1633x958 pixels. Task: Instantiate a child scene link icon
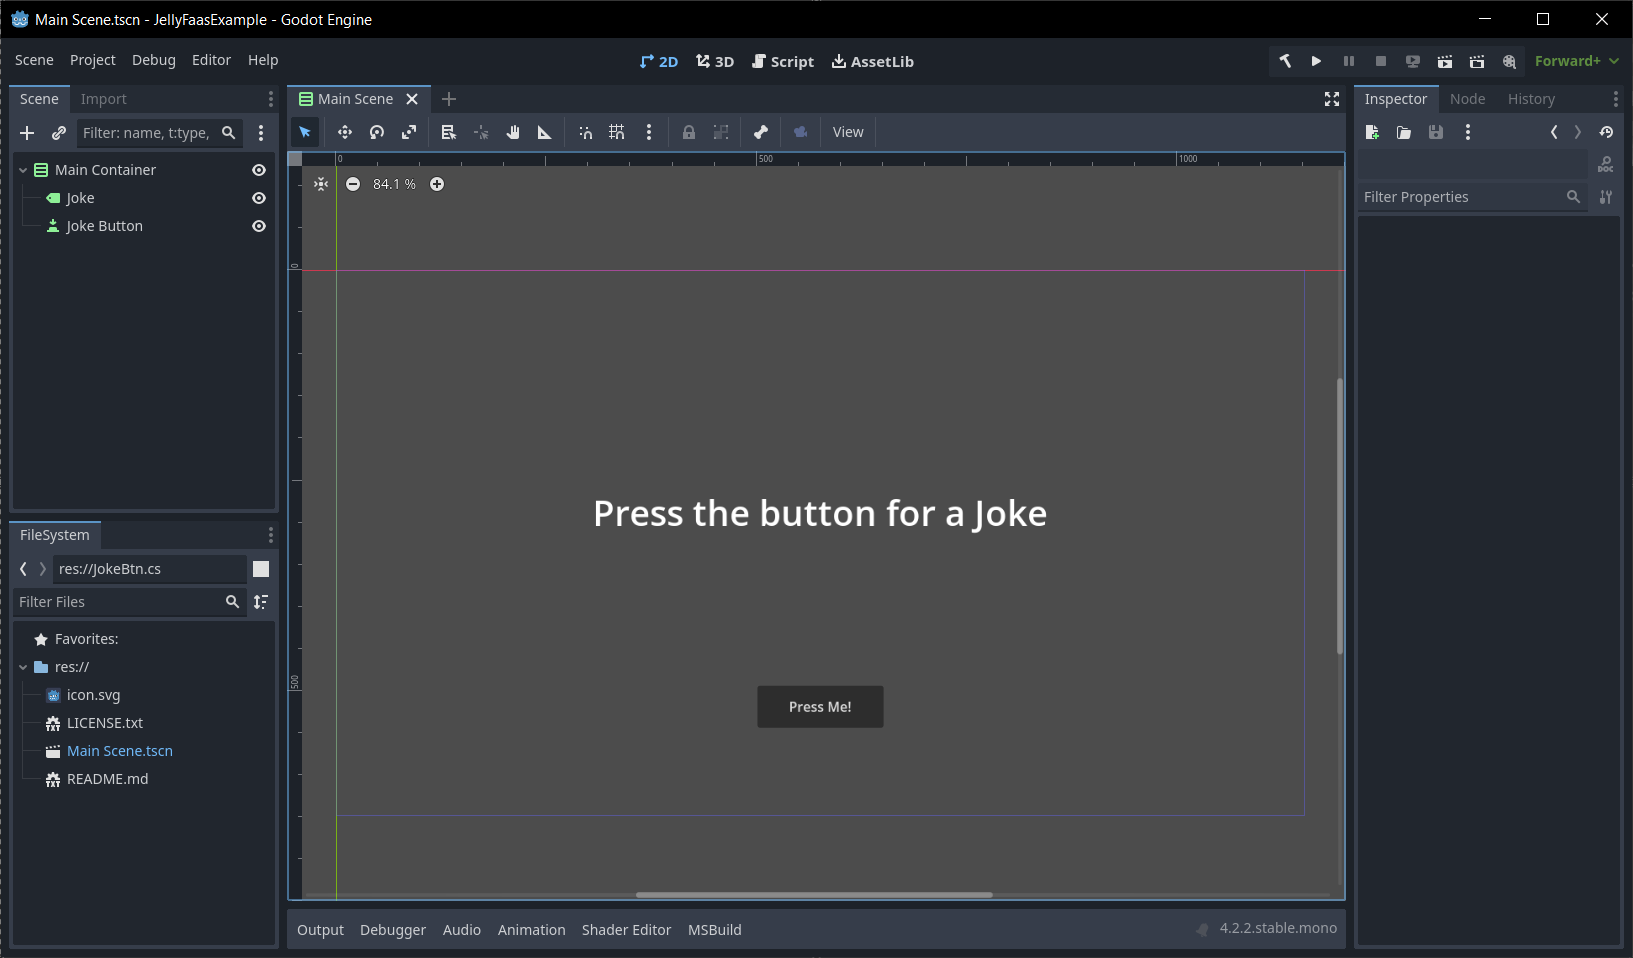[59, 133]
